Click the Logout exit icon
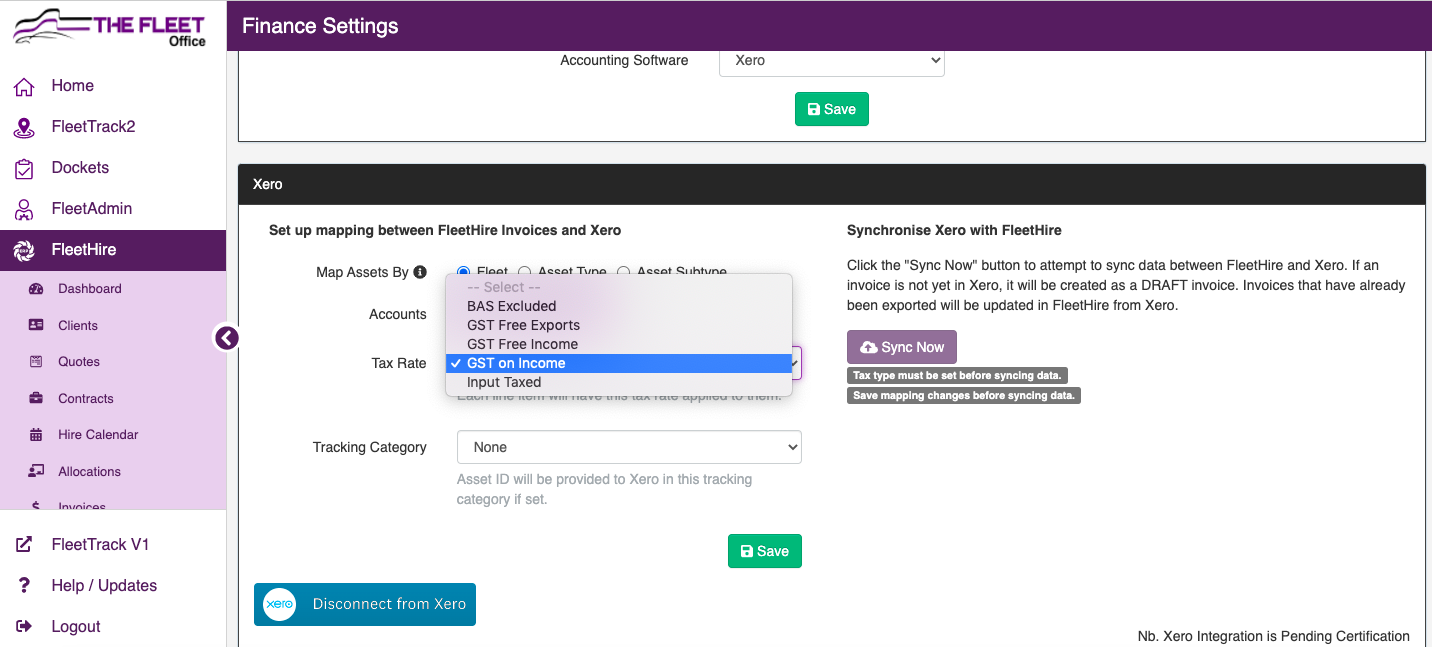1432x647 pixels. [x=24, y=627]
